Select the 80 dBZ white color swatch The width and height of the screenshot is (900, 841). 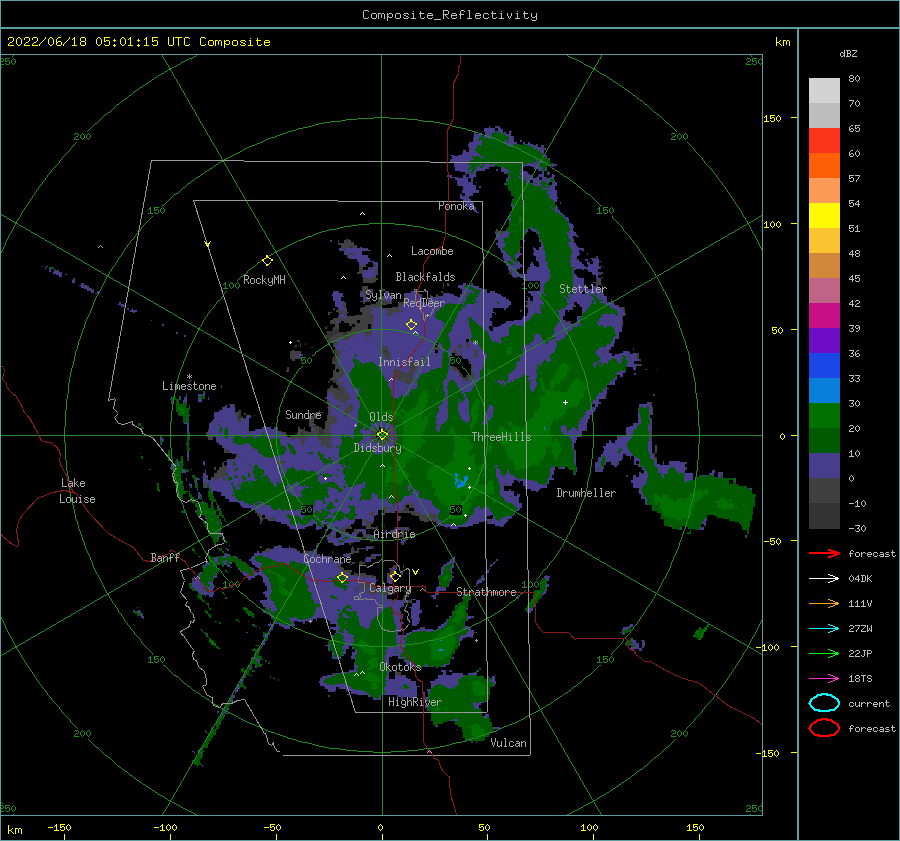click(824, 90)
